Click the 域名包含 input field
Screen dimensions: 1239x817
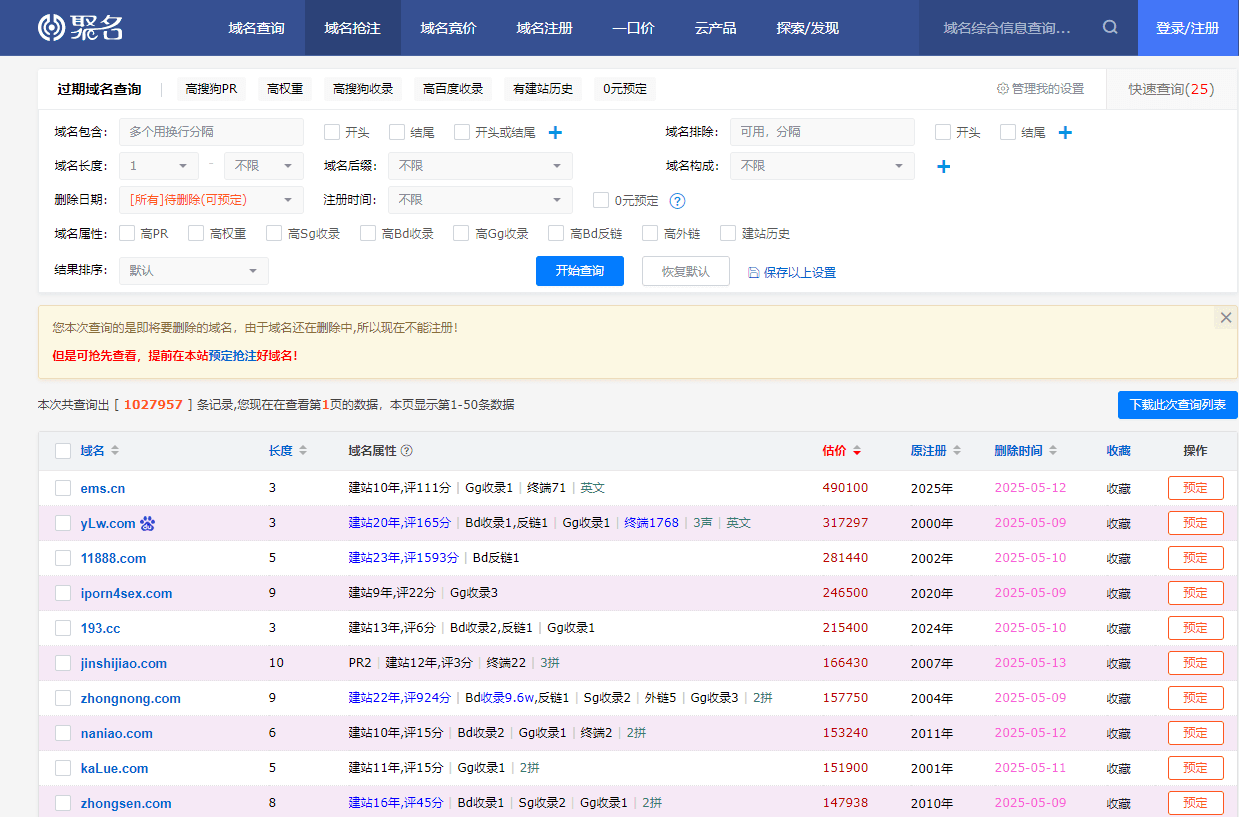[x=211, y=131]
